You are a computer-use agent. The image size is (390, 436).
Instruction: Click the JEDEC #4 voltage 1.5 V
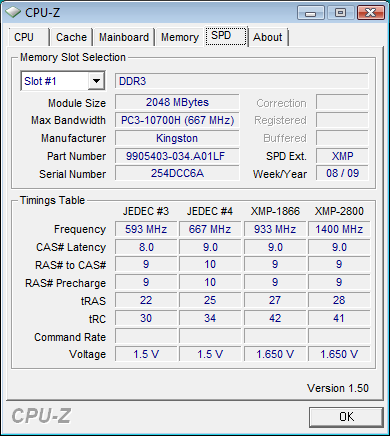click(x=210, y=354)
